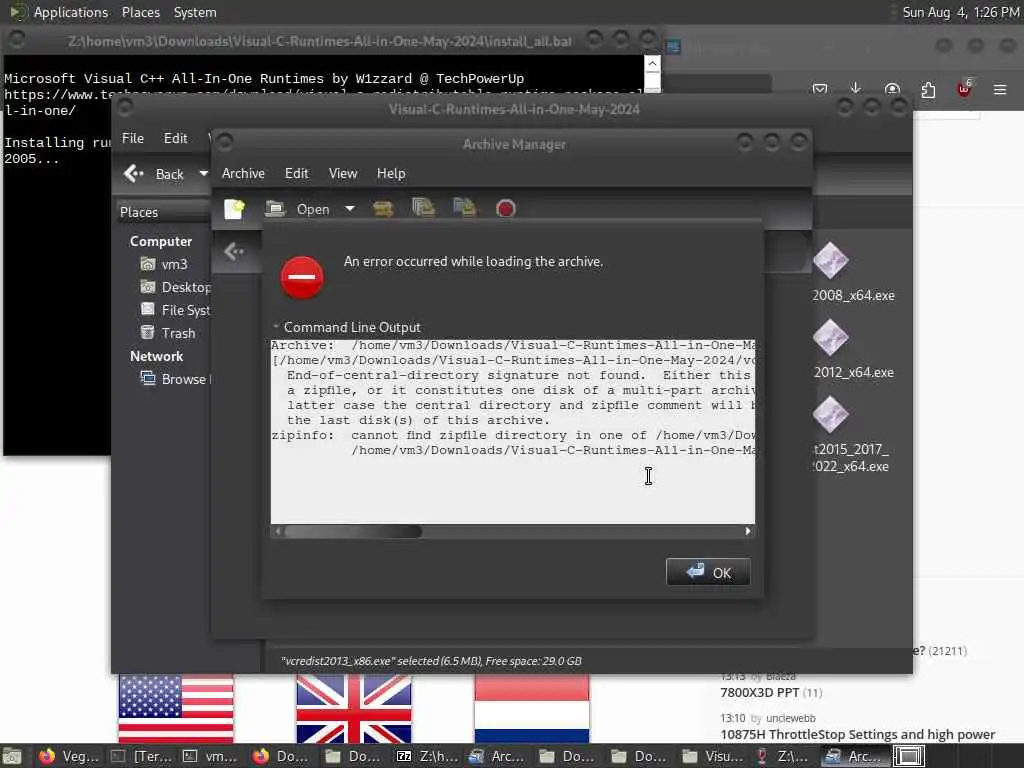Image resolution: width=1024 pixels, height=768 pixels.
Task: Click the Netherlands flag image
Action: click(532, 709)
